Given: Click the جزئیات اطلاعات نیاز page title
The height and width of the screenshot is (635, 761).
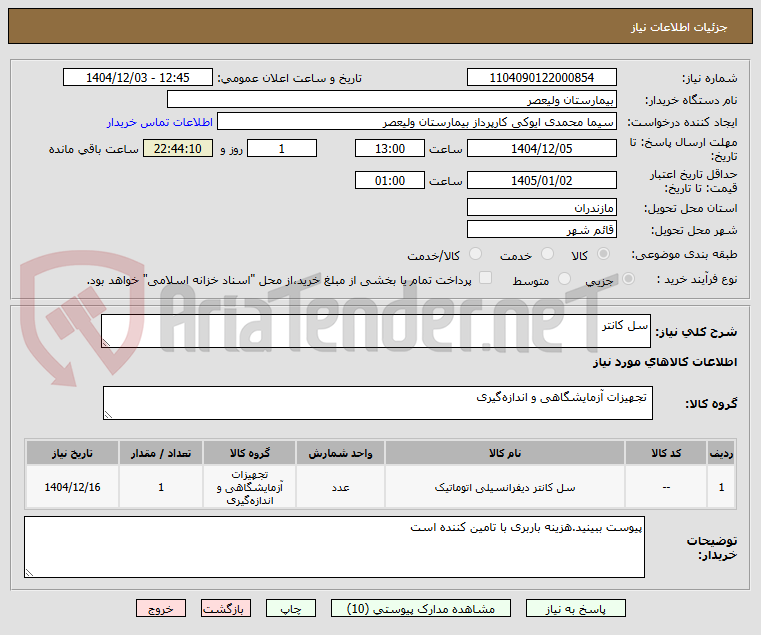Looking at the screenshot, I should (x=679, y=27).
